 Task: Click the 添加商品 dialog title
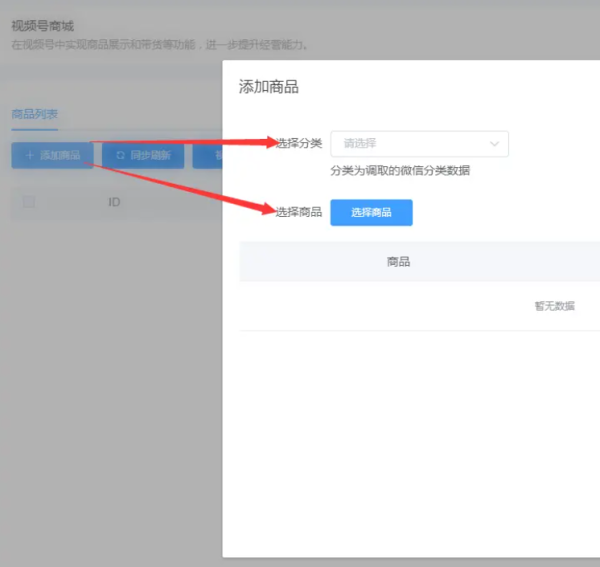tap(268, 87)
